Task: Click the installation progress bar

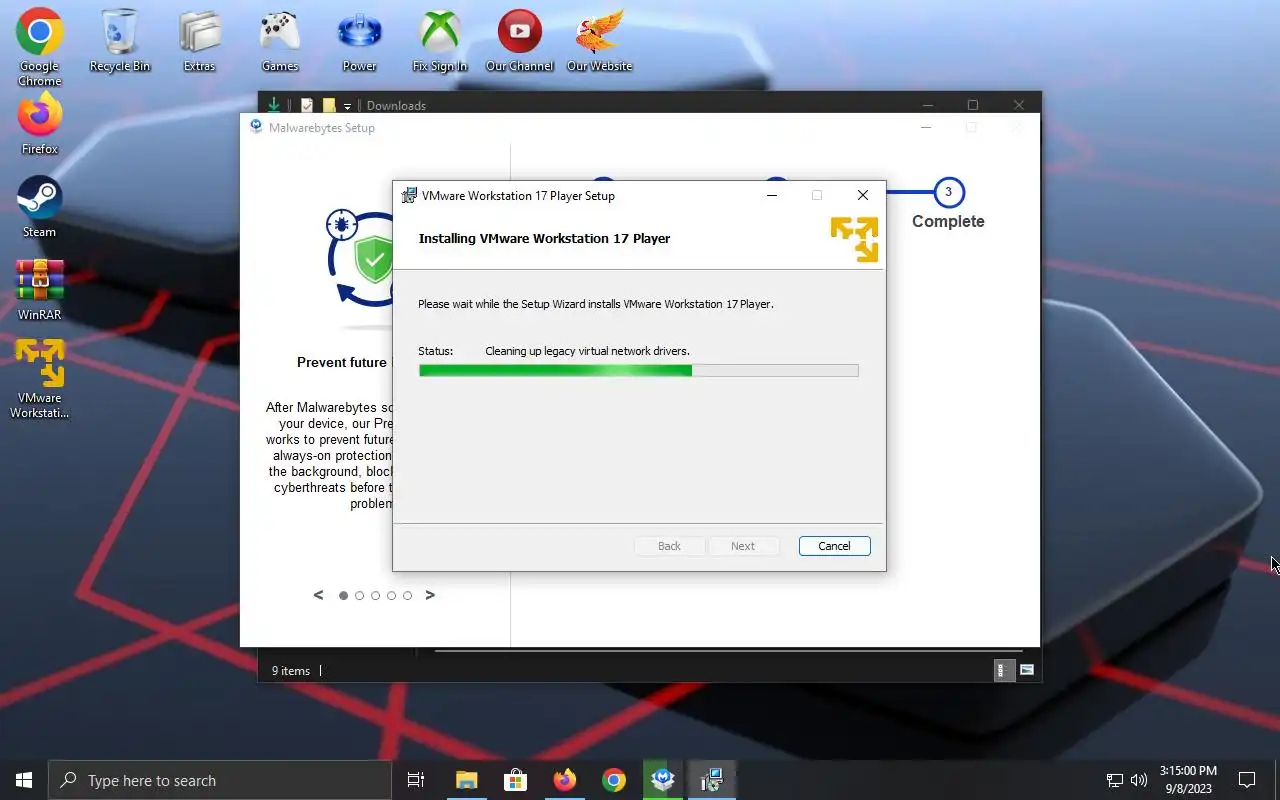Action: [x=638, y=370]
